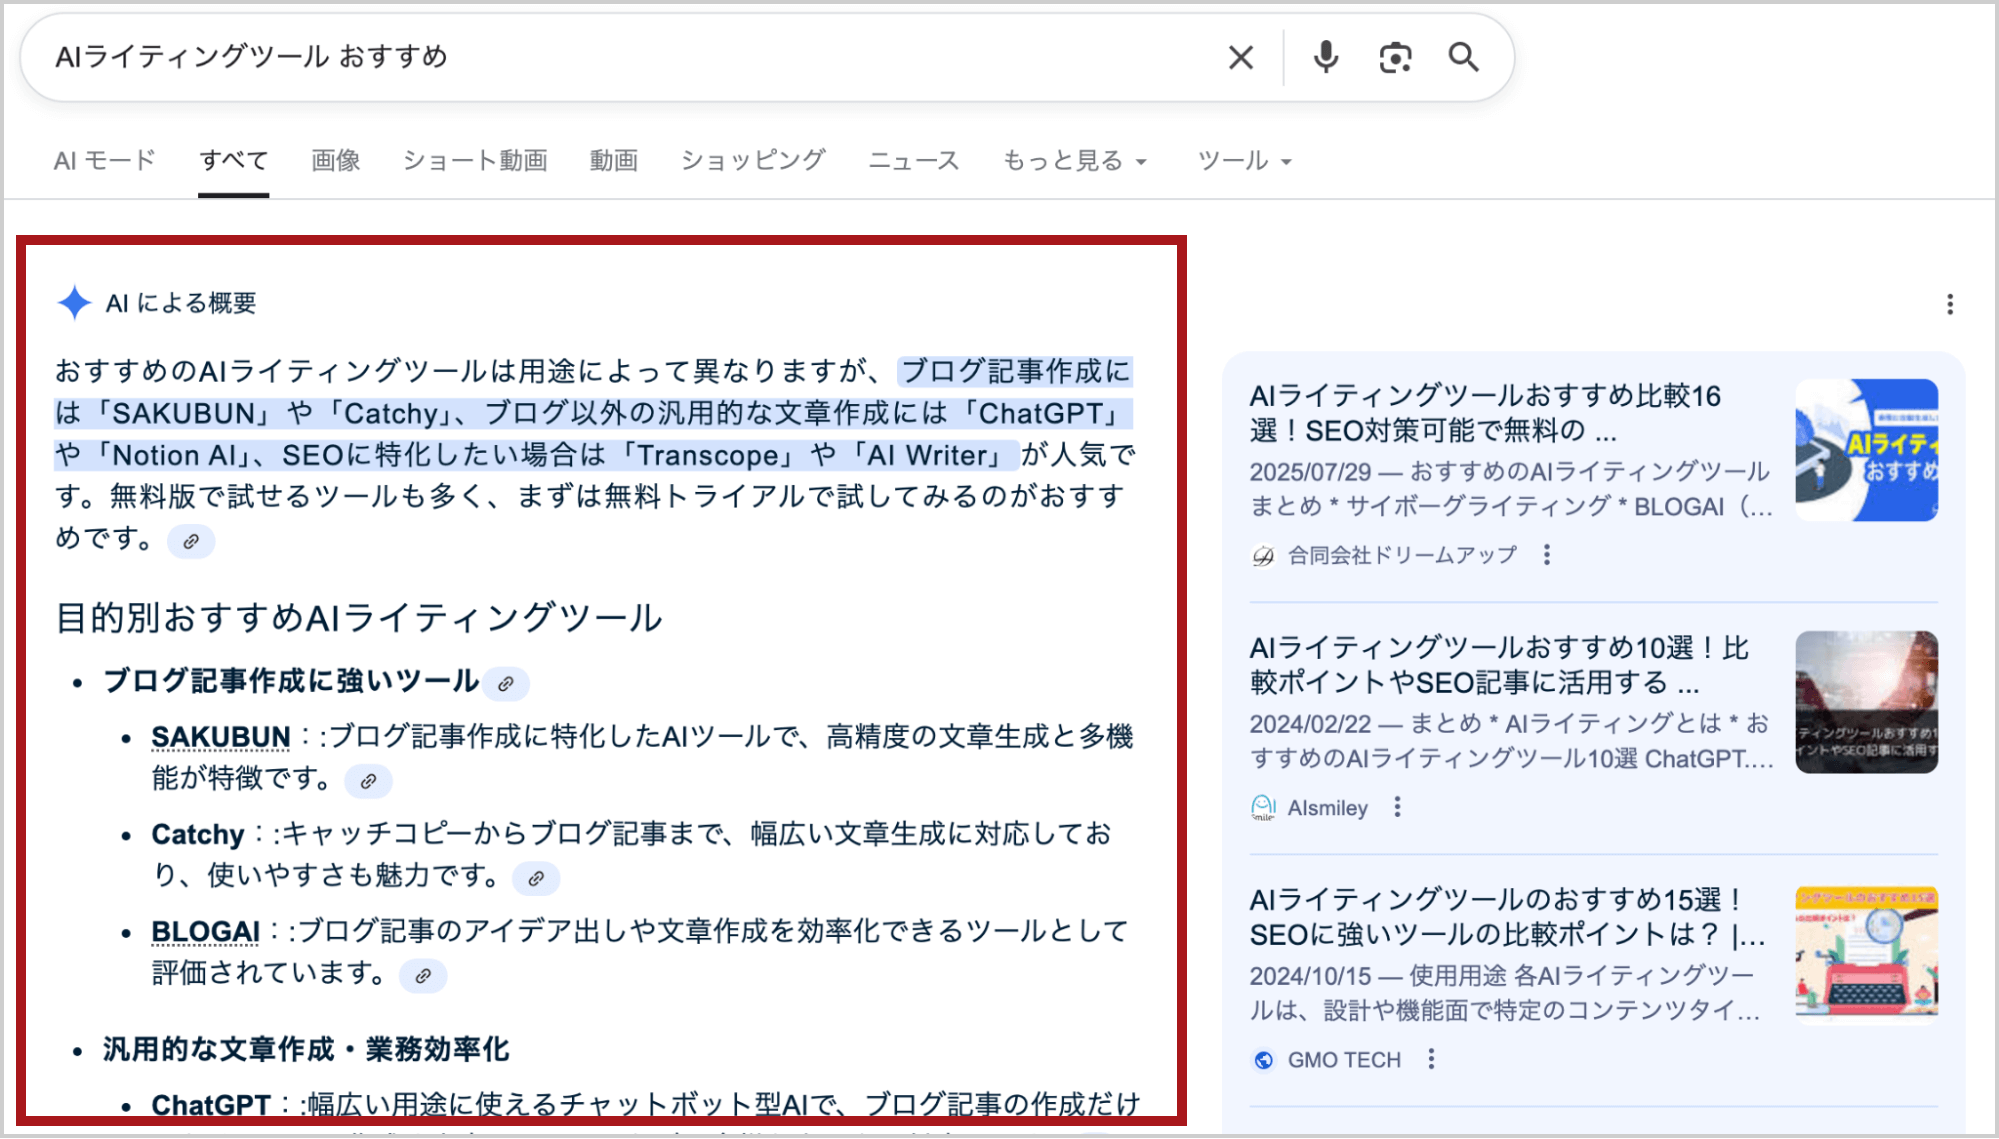Click the source link icon after Catchy description
Viewport: 1999px width, 1139px height.
(x=536, y=878)
